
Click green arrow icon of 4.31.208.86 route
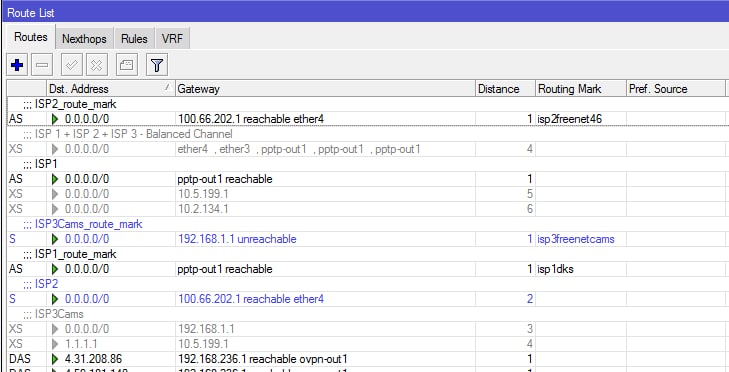pyautogui.click(x=55, y=359)
